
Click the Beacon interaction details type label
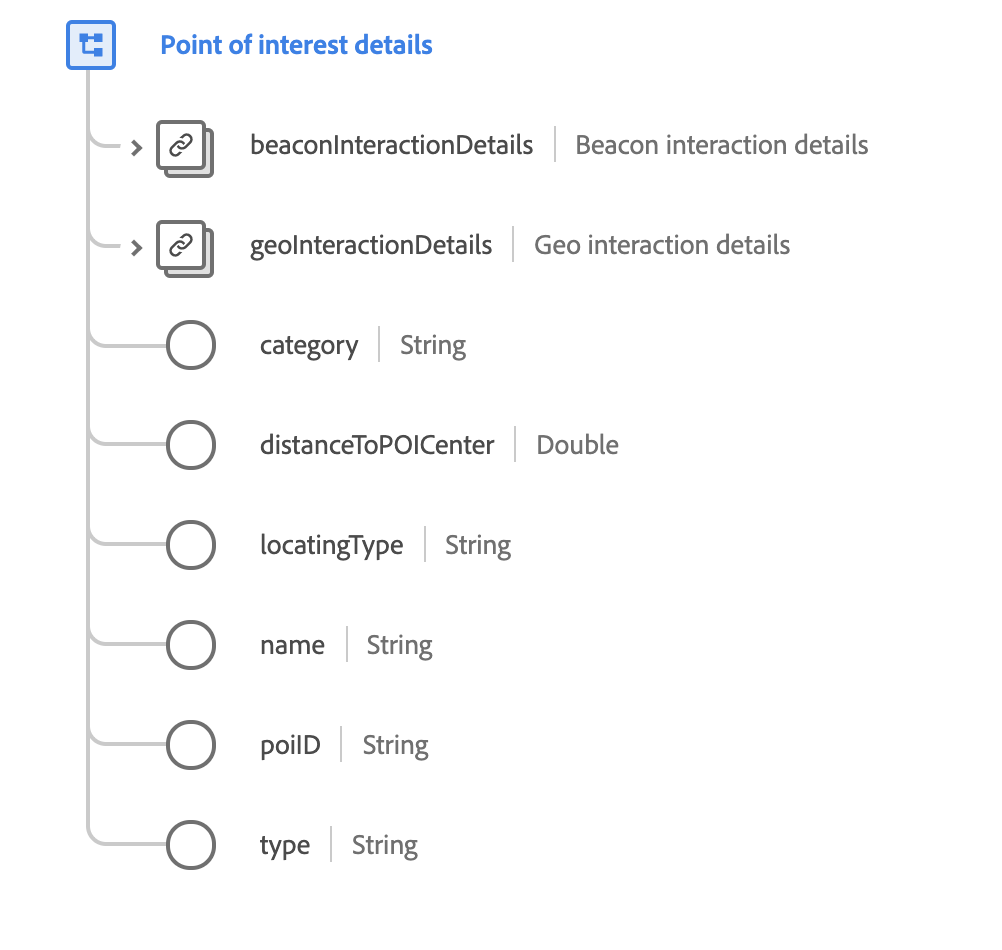(x=721, y=145)
